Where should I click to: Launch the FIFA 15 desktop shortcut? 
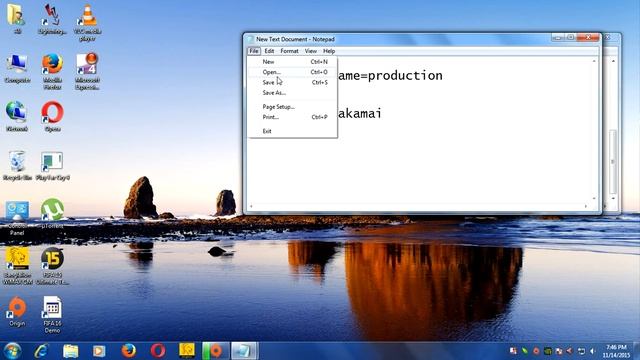click(52, 266)
